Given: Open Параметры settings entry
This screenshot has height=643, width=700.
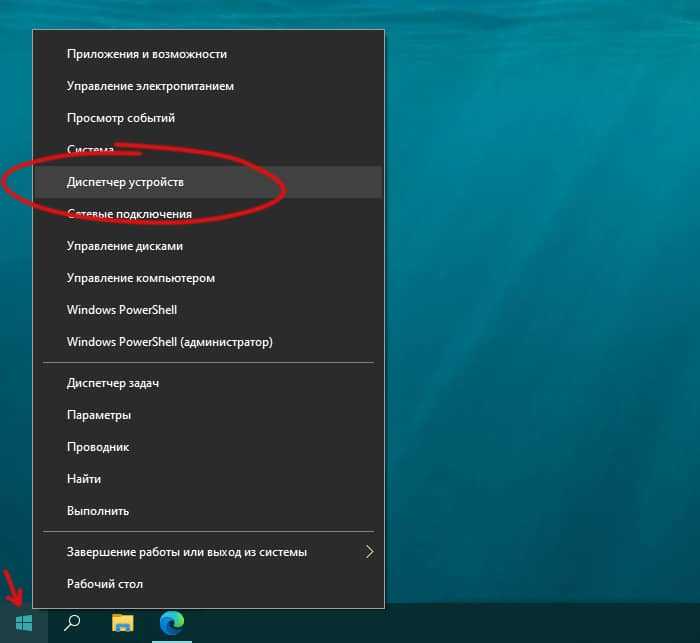Looking at the screenshot, I should (x=208, y=415).
